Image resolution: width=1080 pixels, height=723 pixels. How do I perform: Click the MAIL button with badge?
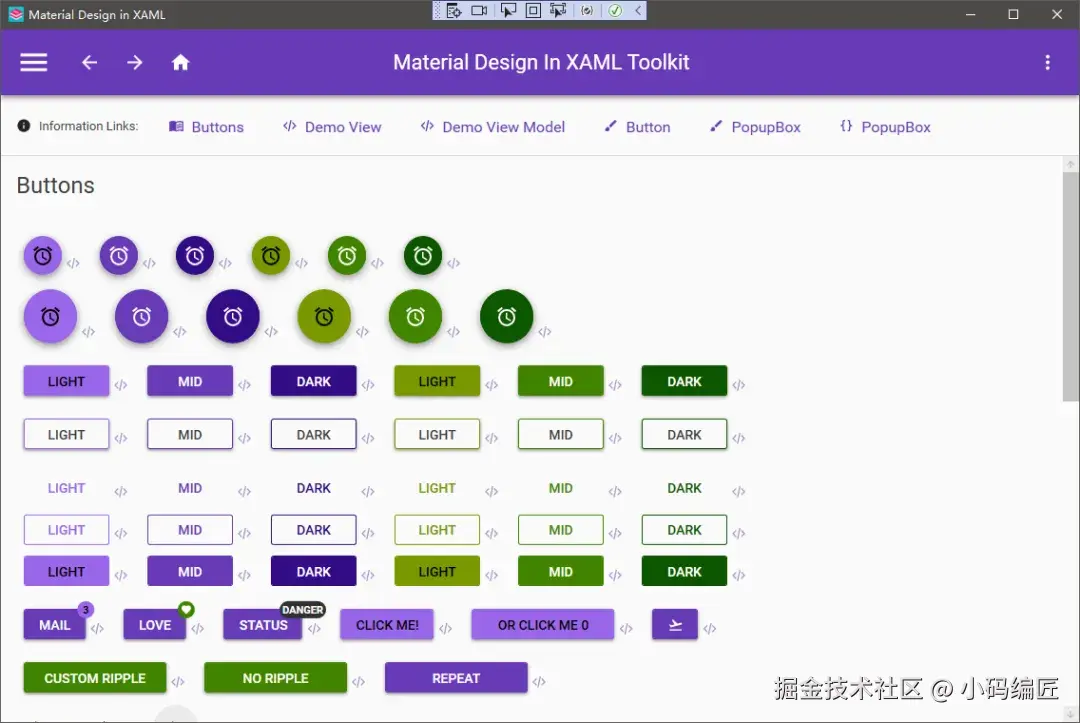54,625
